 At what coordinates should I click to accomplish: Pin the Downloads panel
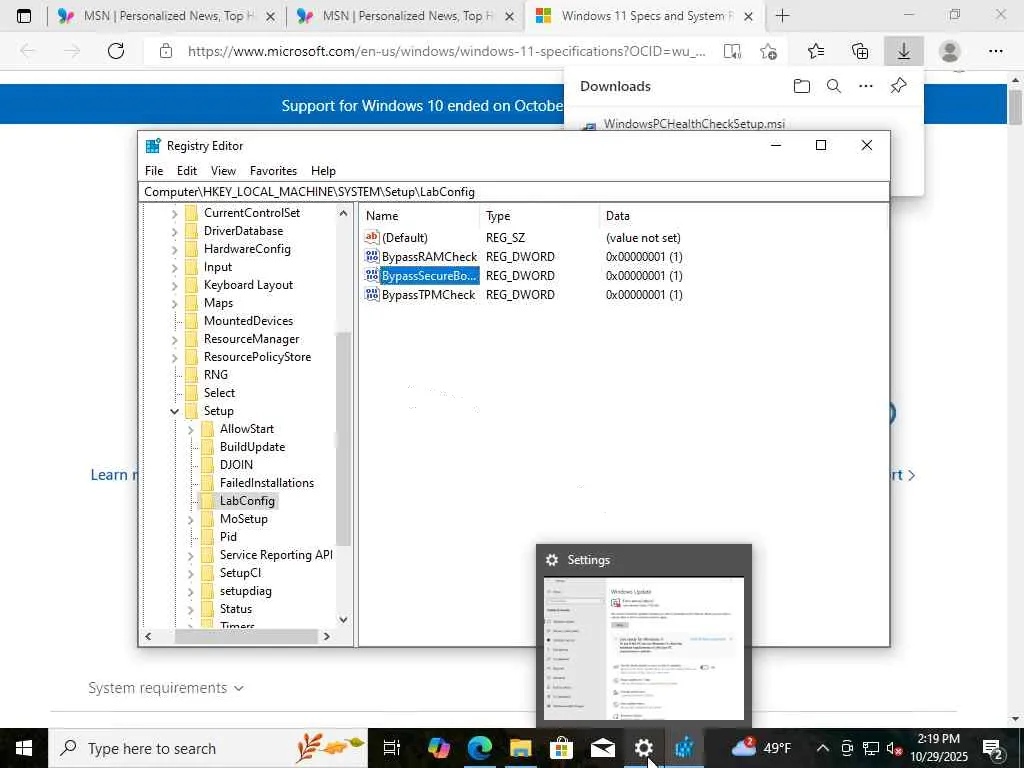click(x=899, y=86)
